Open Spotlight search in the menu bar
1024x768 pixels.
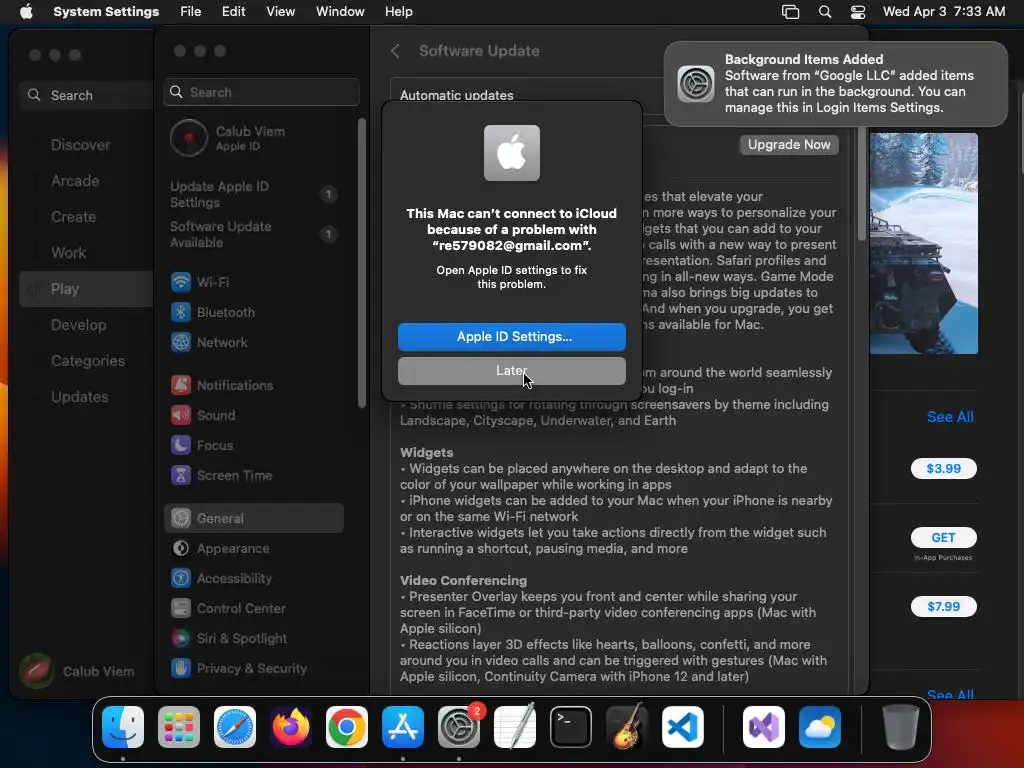[825, 12]
